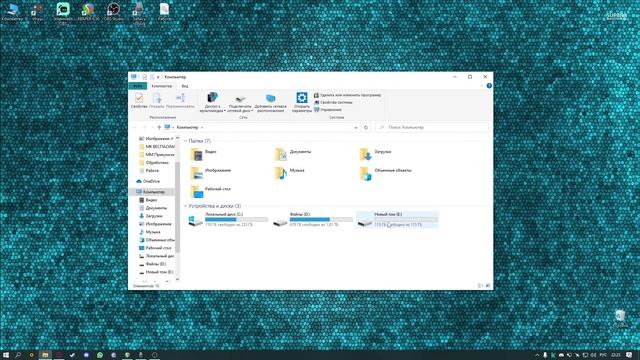Open the Доступ к мультимедиа ribbon dropdown
The width and height of the screenshot is (640, 360).
point(212,102)
